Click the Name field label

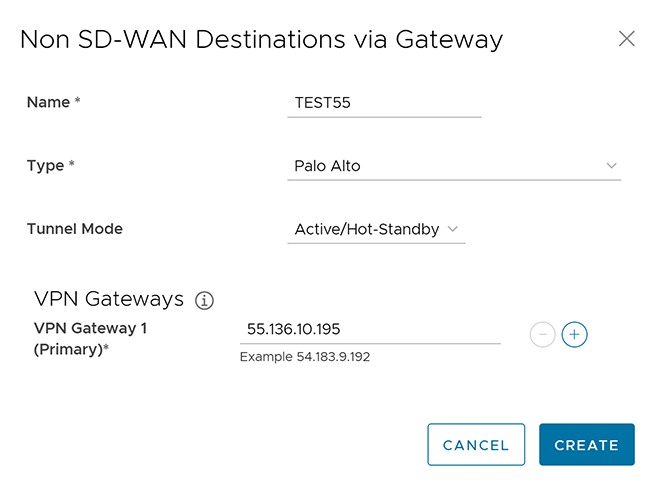click(48, 102)
